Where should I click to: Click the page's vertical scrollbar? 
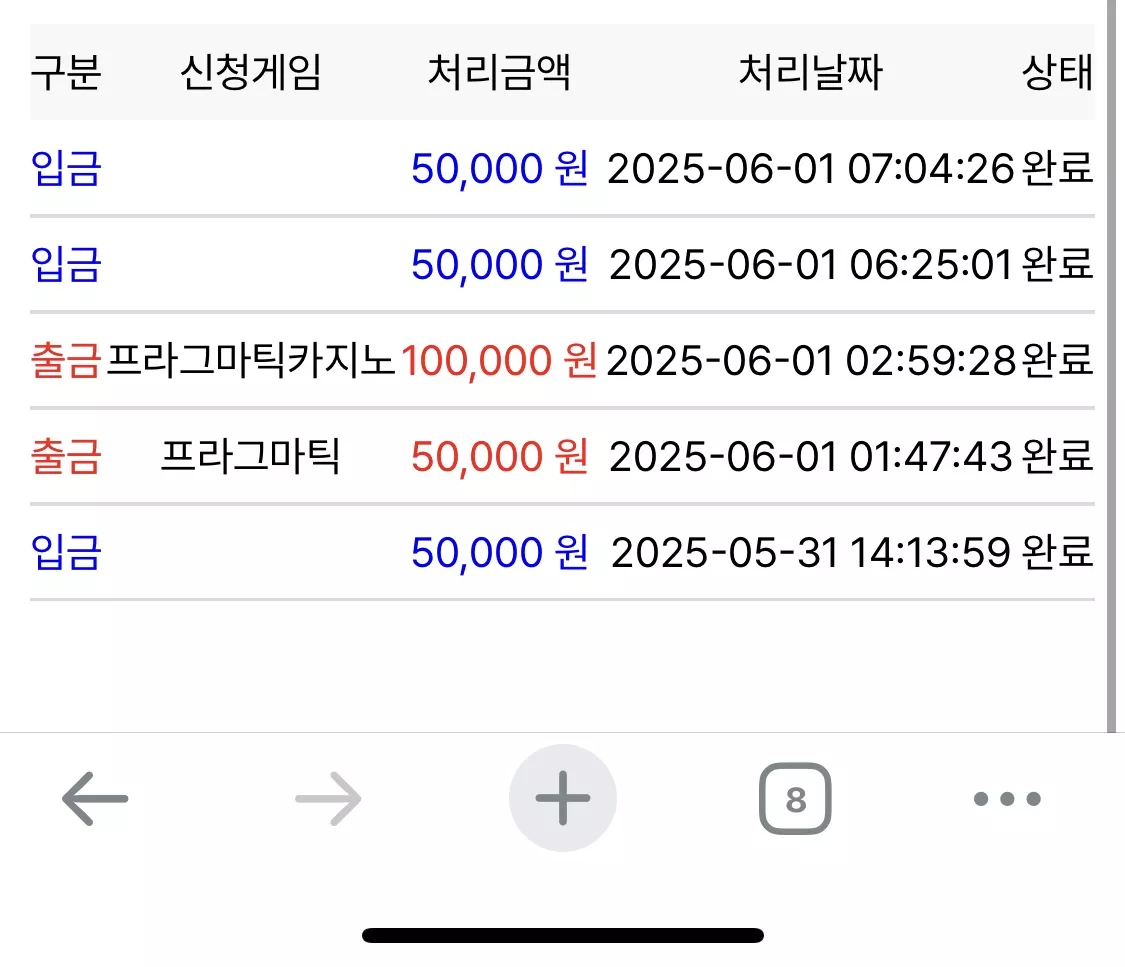click(1111, 366)
